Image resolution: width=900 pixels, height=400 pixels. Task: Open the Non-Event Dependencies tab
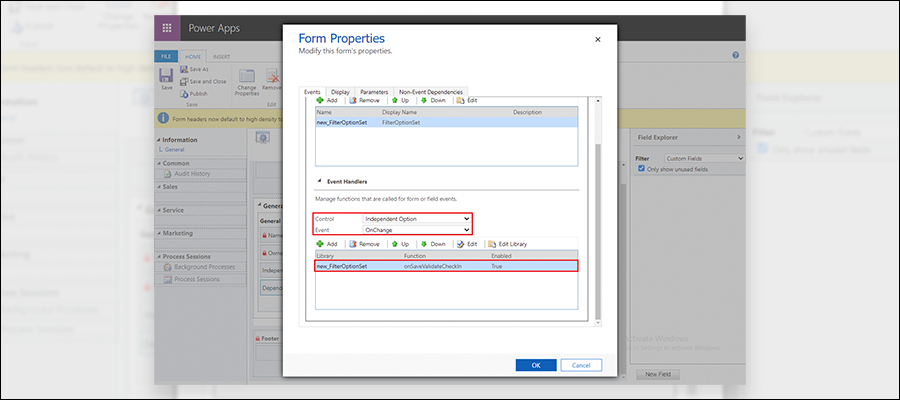point(431,92)
